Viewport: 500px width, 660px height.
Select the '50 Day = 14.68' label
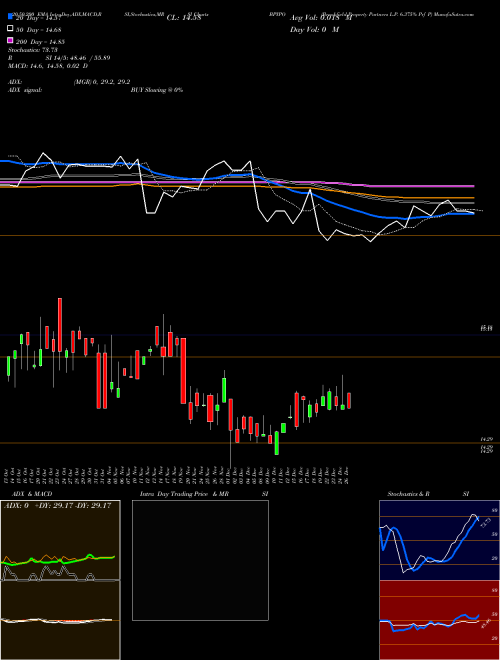(39, 29)
